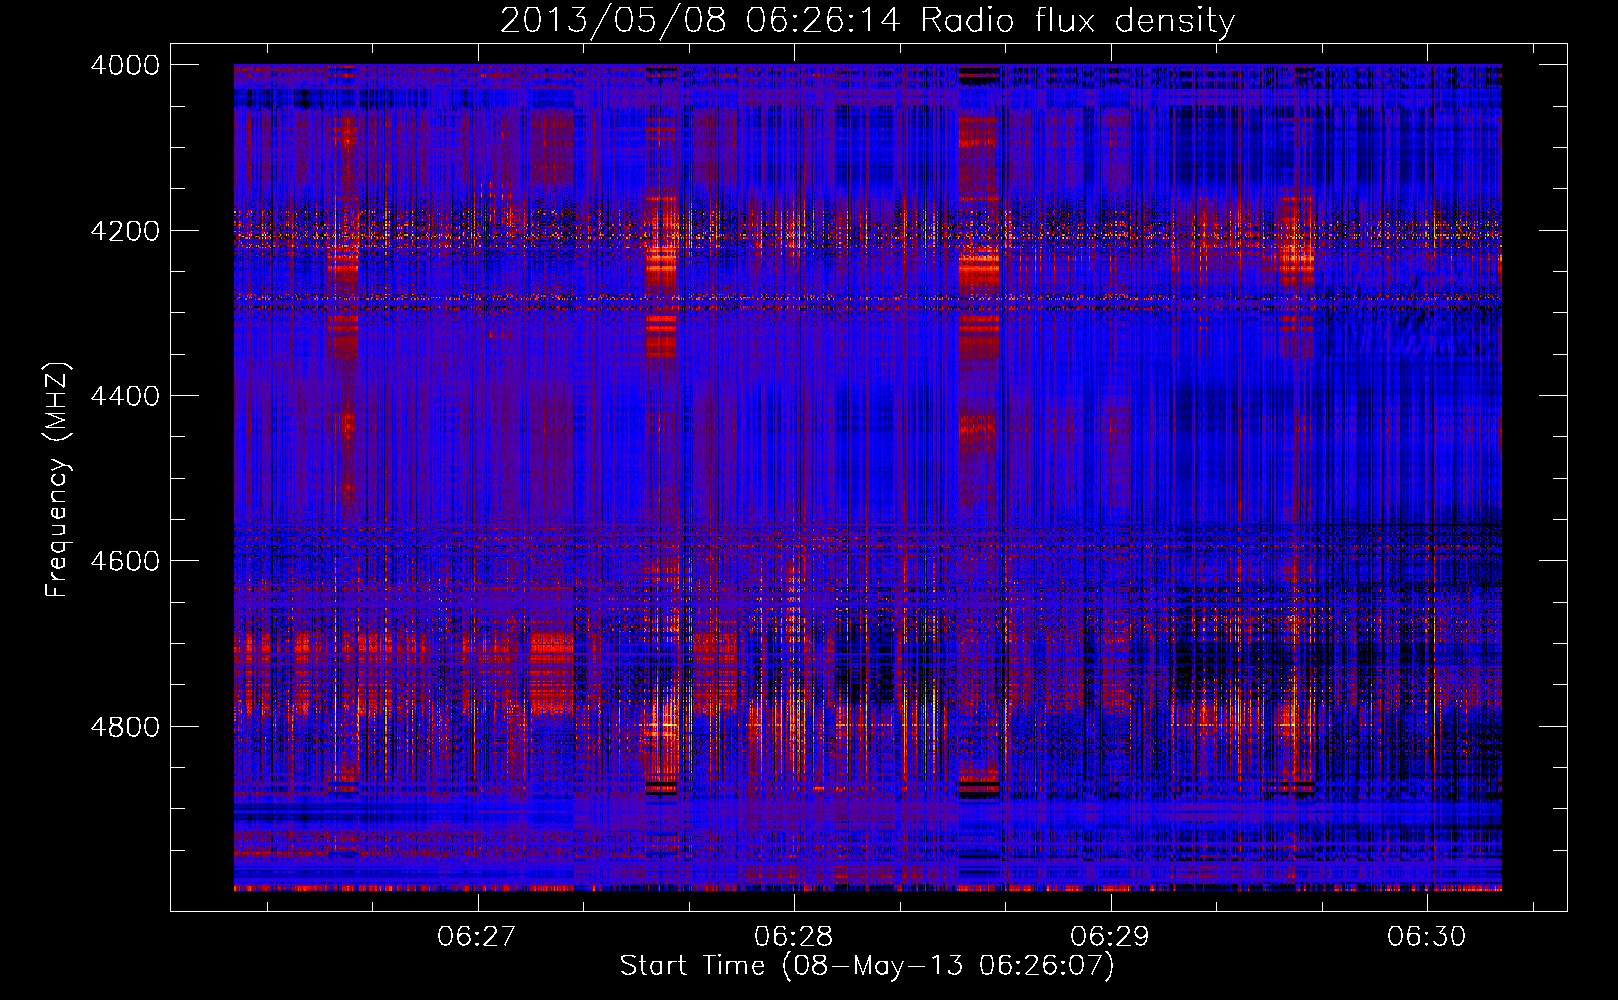Click the 06:30 time tick label

[x=1426, y=936]
